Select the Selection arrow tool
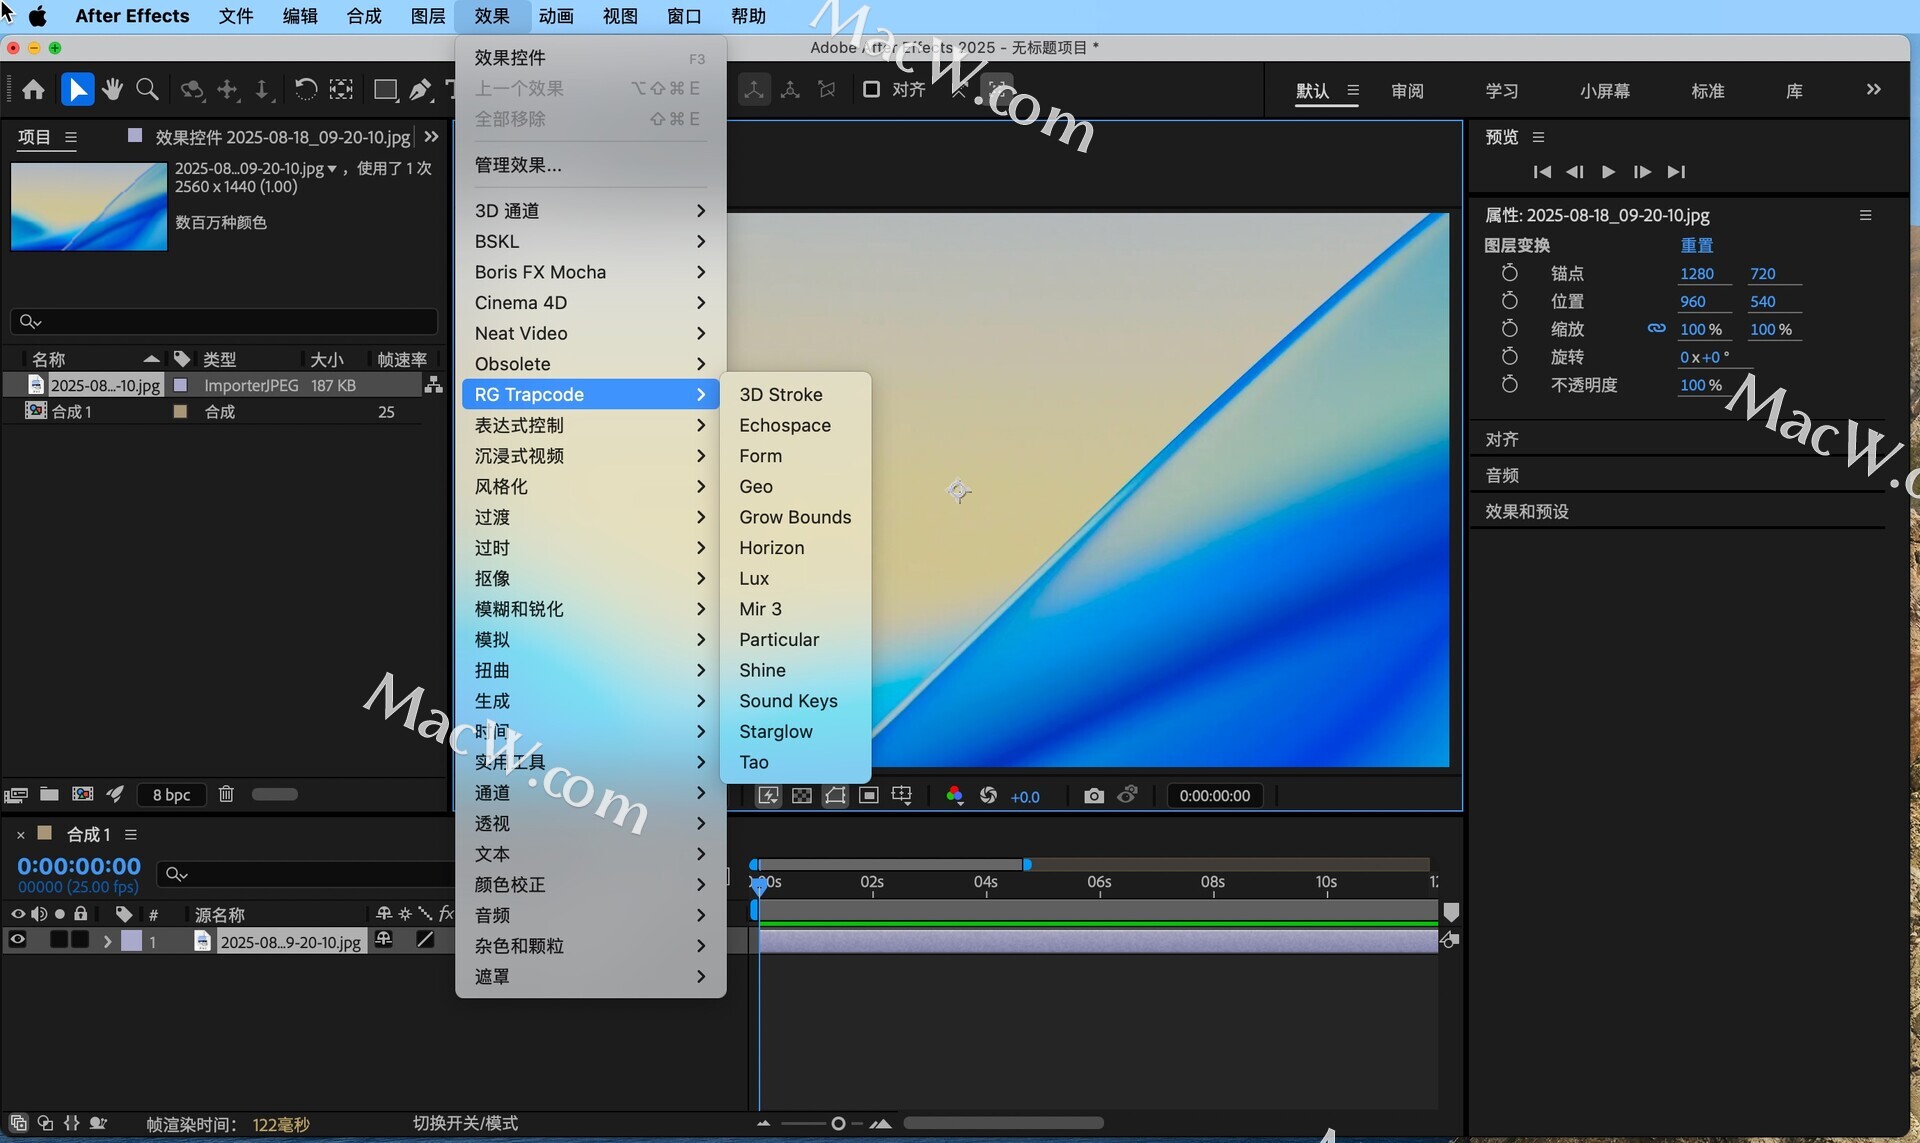The image size is (1920, 1143). click(x=77, y=90)
